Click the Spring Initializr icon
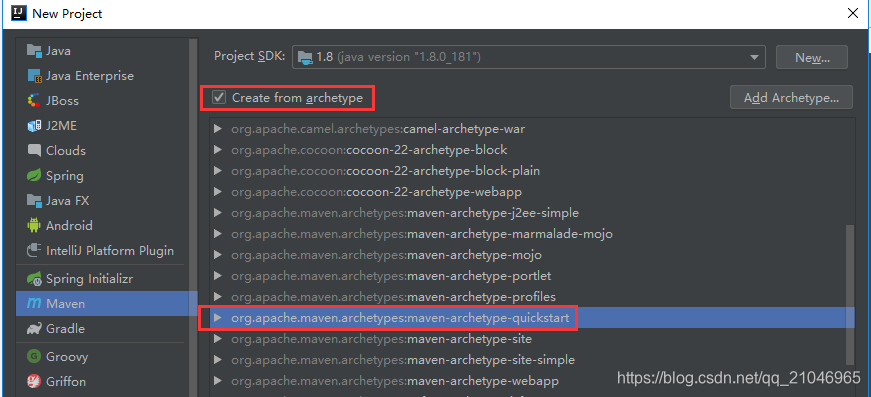This screenshot has width=871, height=397. [x=34, y=279]
